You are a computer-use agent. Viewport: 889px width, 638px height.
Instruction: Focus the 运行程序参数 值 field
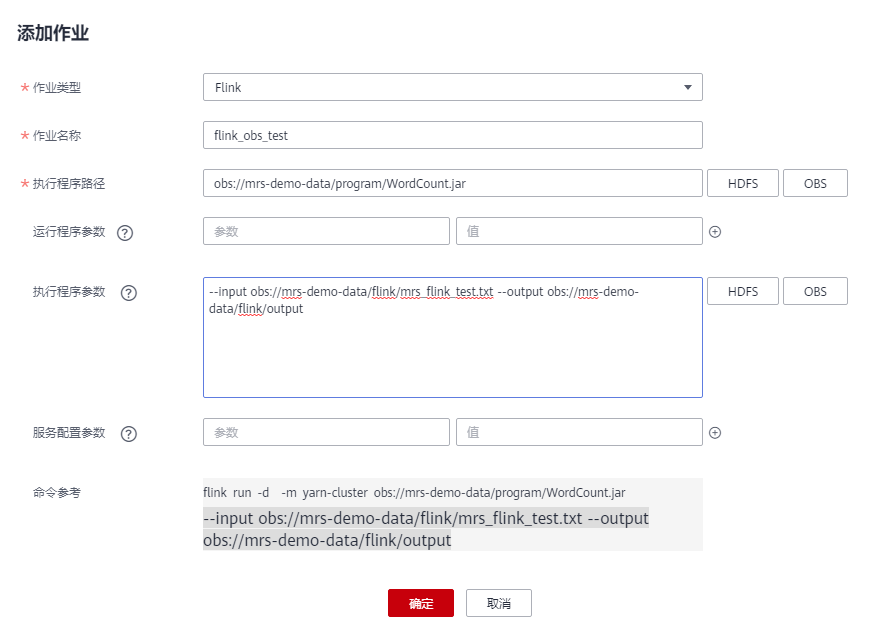tap(579, 231)
